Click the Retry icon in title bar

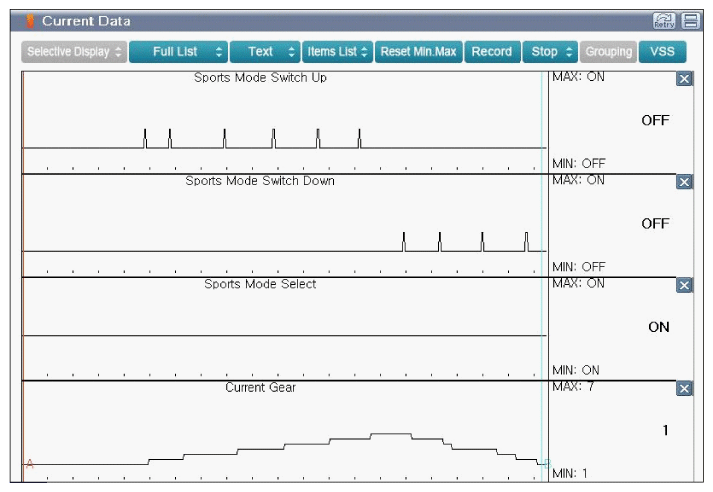[x=664, y=21]
